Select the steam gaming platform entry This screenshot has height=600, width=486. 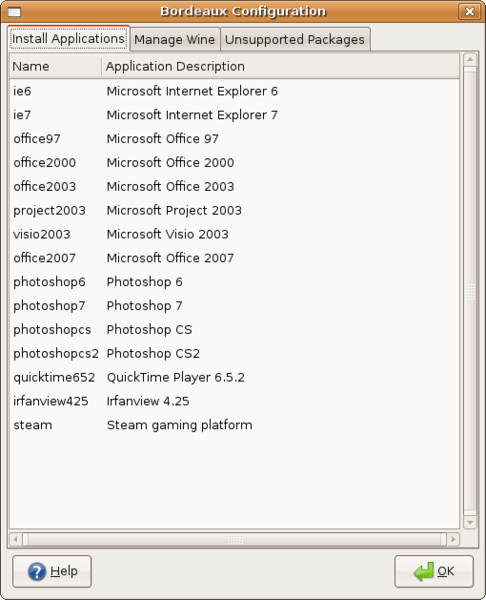(234, 425)
